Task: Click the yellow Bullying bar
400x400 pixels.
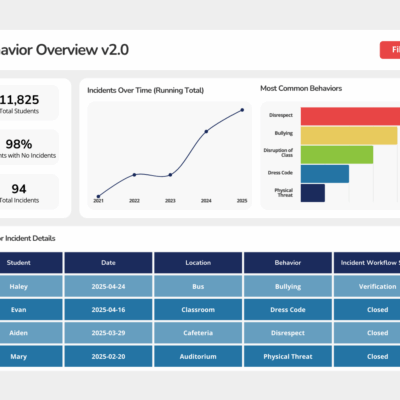Action: (349, 136)
